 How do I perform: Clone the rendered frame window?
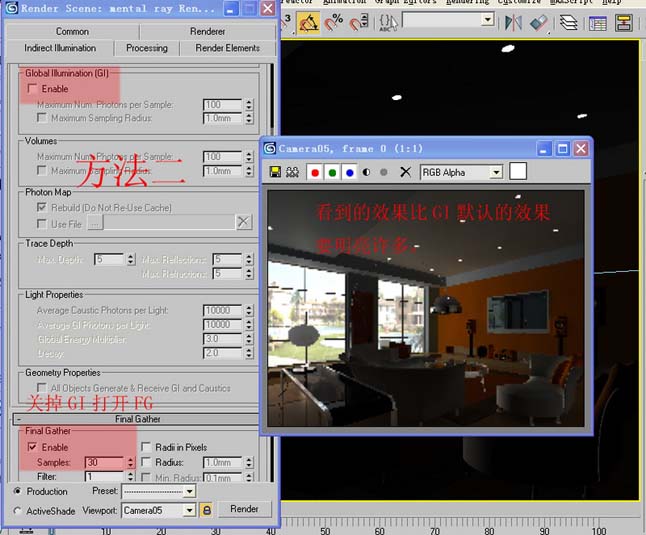click(292, 172)
